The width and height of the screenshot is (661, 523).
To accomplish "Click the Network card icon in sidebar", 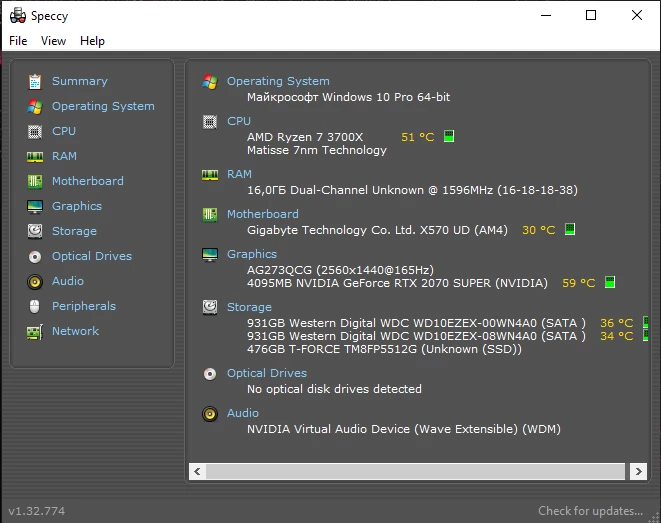I will 35,332.
